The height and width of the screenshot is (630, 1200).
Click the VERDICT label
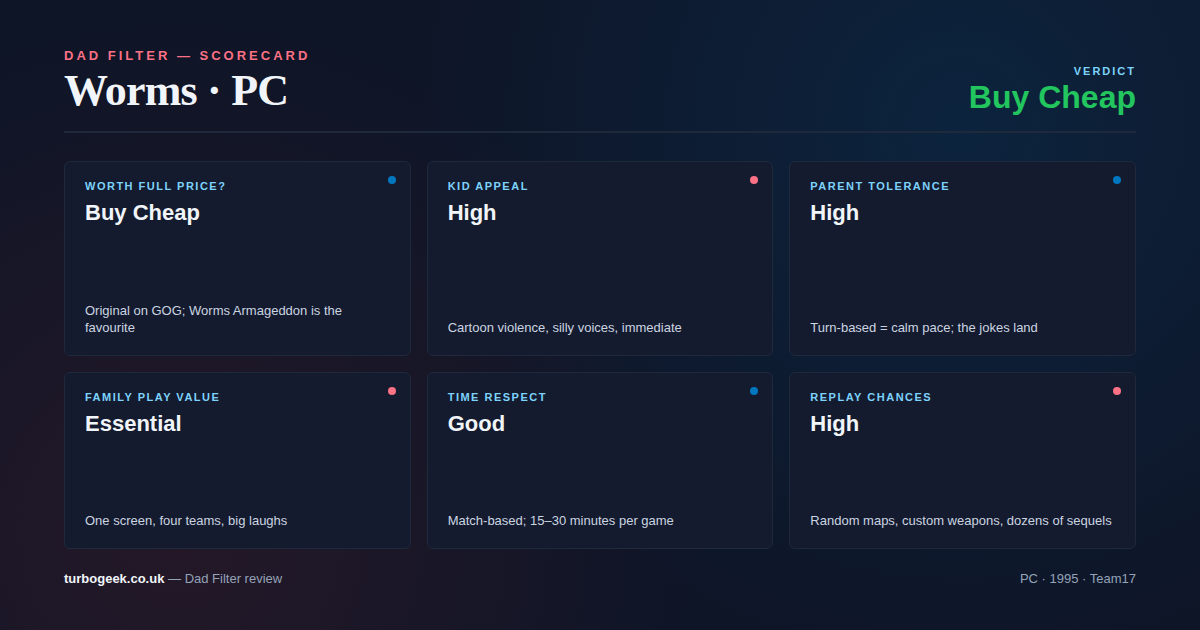tap(1105, 71)
